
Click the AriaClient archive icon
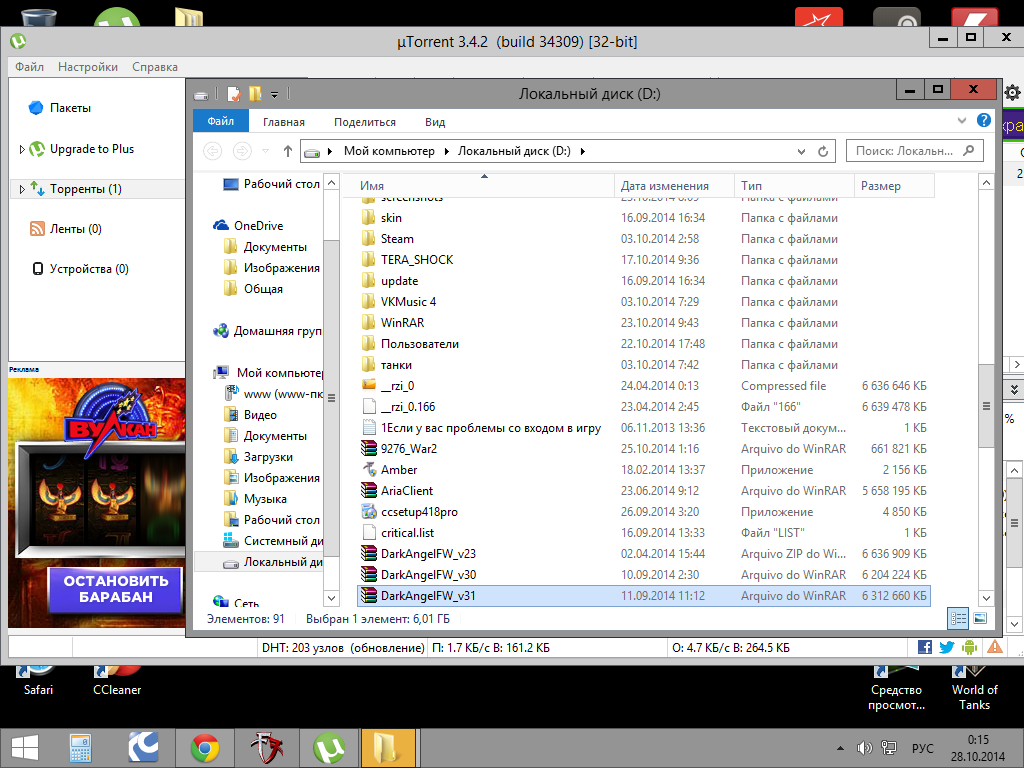point(369,490)
